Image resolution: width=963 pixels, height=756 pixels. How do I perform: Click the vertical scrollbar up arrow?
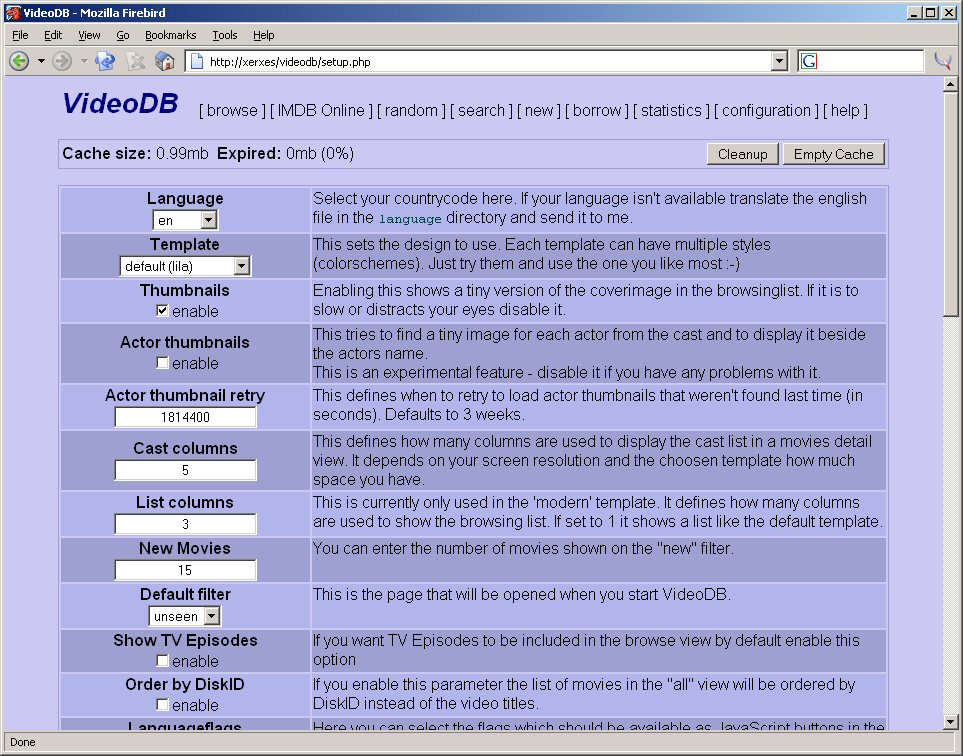(950, 84)
